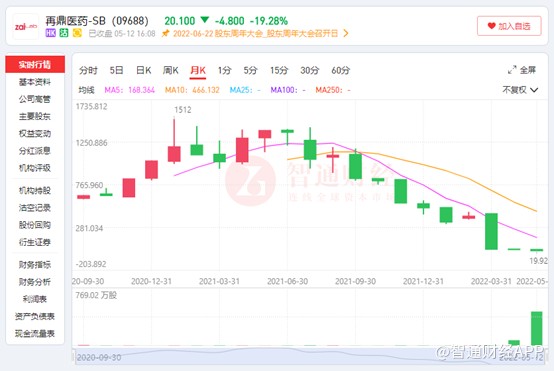Click the MA10: 466.132 indicator label
The width and height of the screenshot is (554, 371).
tap(192, 90)
